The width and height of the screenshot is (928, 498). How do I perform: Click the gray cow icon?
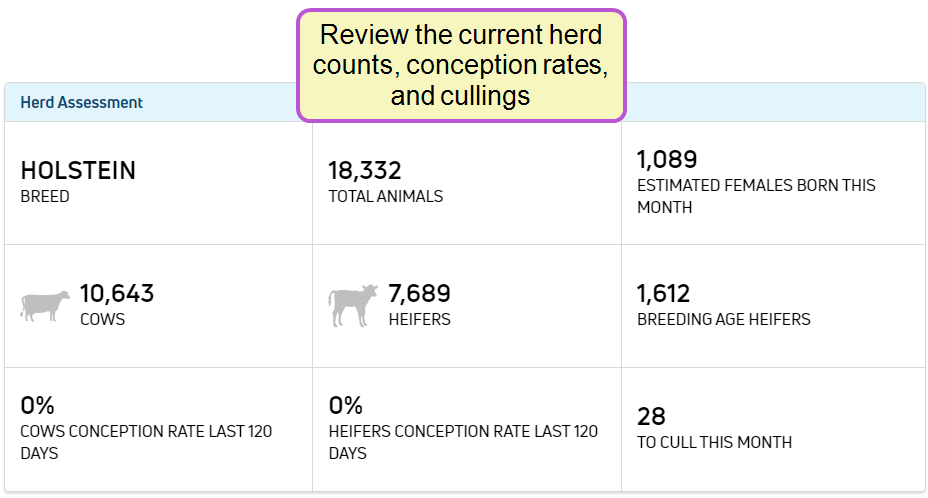click(x=45, y=305)
